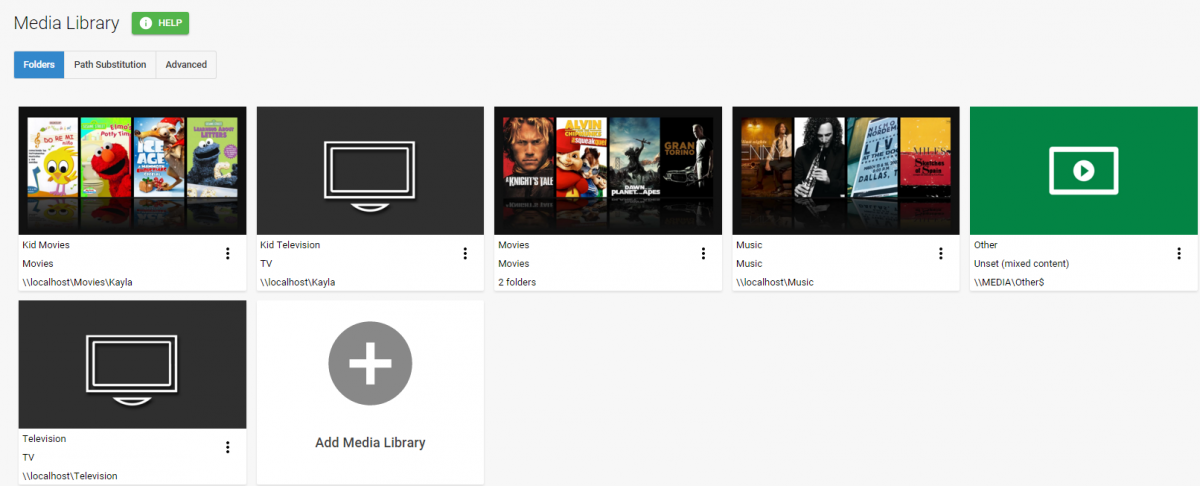
Task: Click the Other library name text
Action: (x=986, y=245)
